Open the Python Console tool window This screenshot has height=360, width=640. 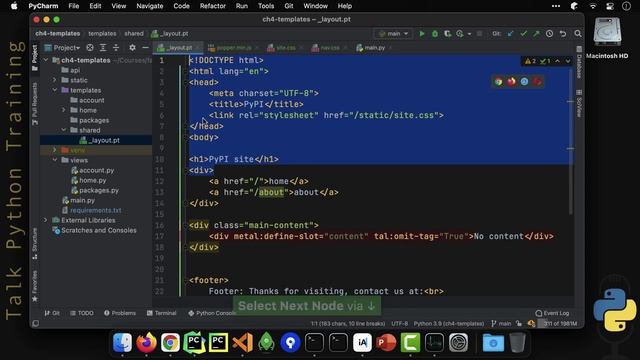(x=212, y=313)
